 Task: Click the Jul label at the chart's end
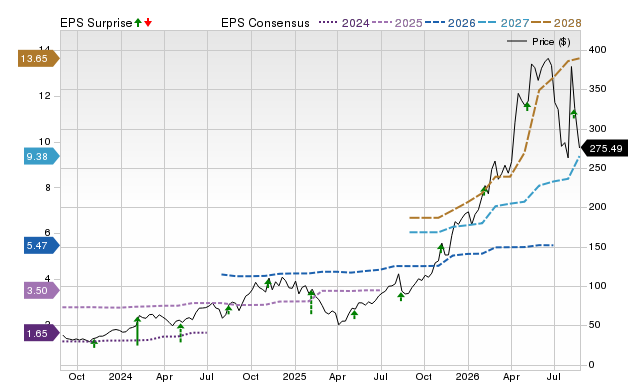tap(554, 376)
